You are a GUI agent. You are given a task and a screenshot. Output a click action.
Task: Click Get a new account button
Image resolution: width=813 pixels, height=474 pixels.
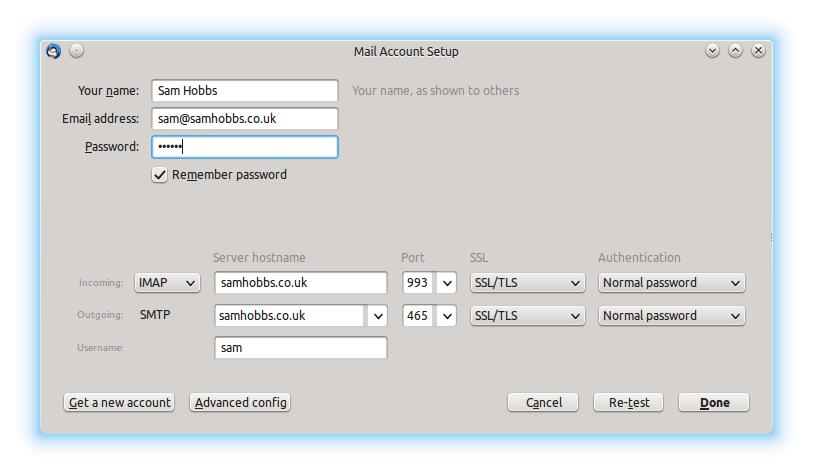coord(119,402)
